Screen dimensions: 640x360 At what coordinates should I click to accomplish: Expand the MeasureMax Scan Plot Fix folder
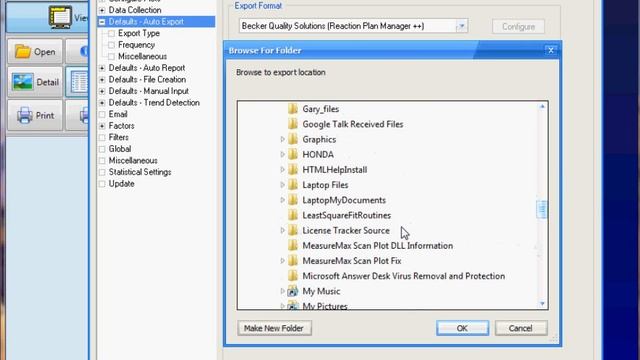(x=282, y=260)
